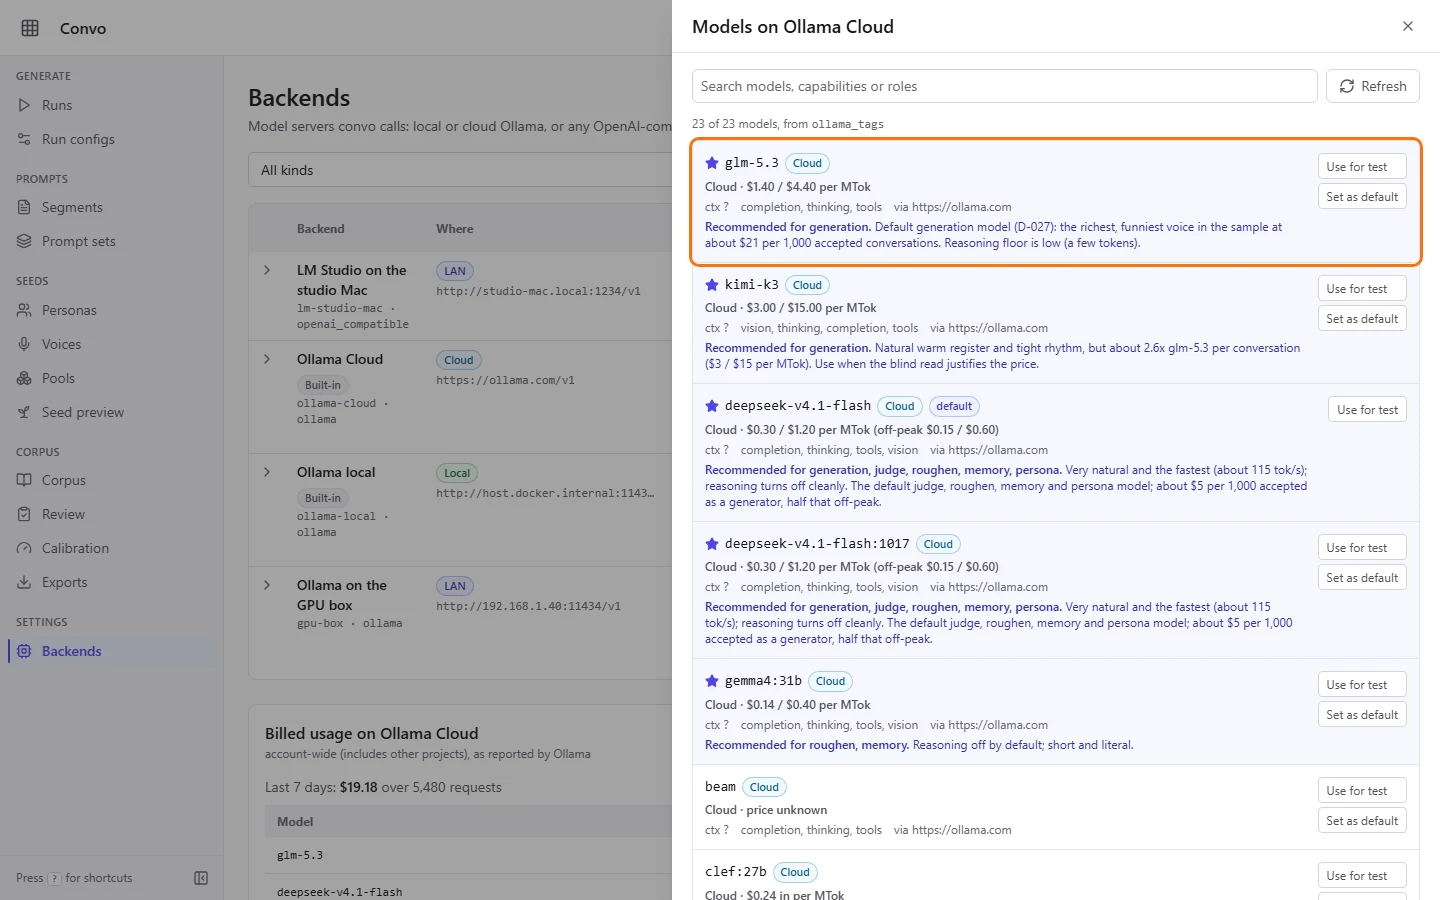1440x900 pixels.
Task: Click Refresh in the models panel
Action: click(x=1373, y=86)
